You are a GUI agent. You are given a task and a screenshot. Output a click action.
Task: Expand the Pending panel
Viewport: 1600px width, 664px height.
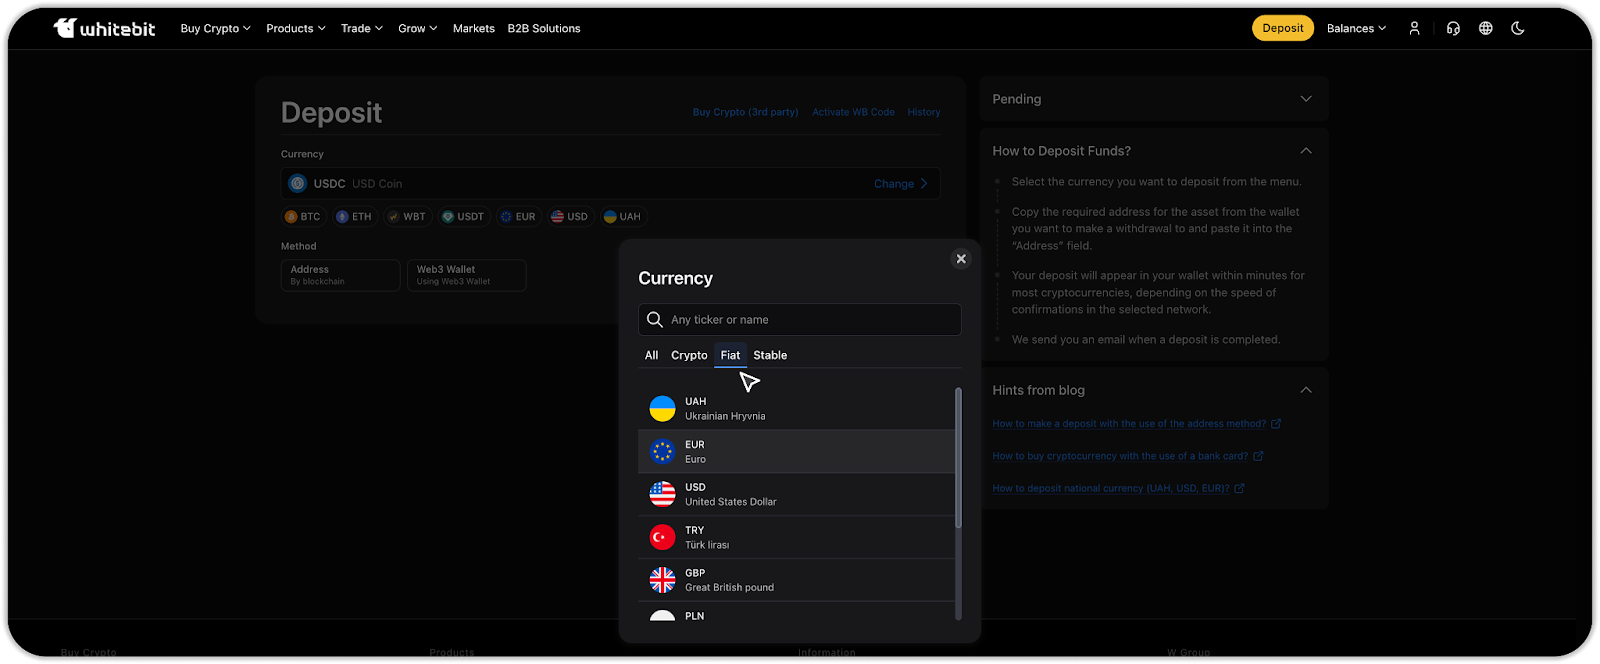pos(1305,99)
